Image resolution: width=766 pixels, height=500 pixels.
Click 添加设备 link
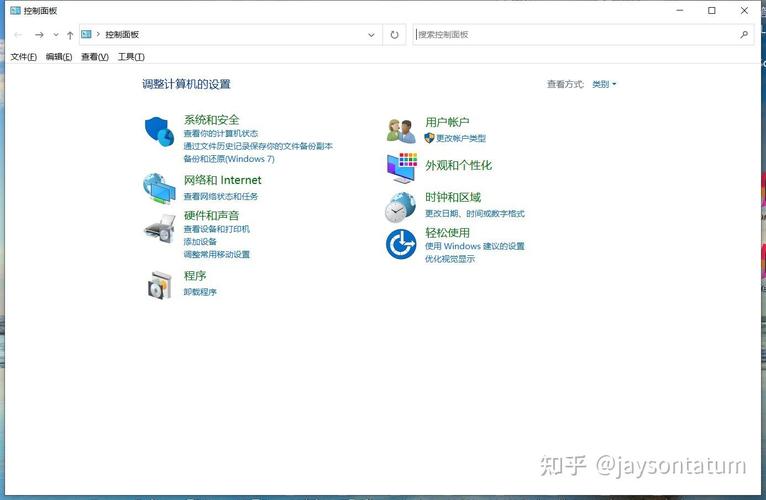[200, 242]
